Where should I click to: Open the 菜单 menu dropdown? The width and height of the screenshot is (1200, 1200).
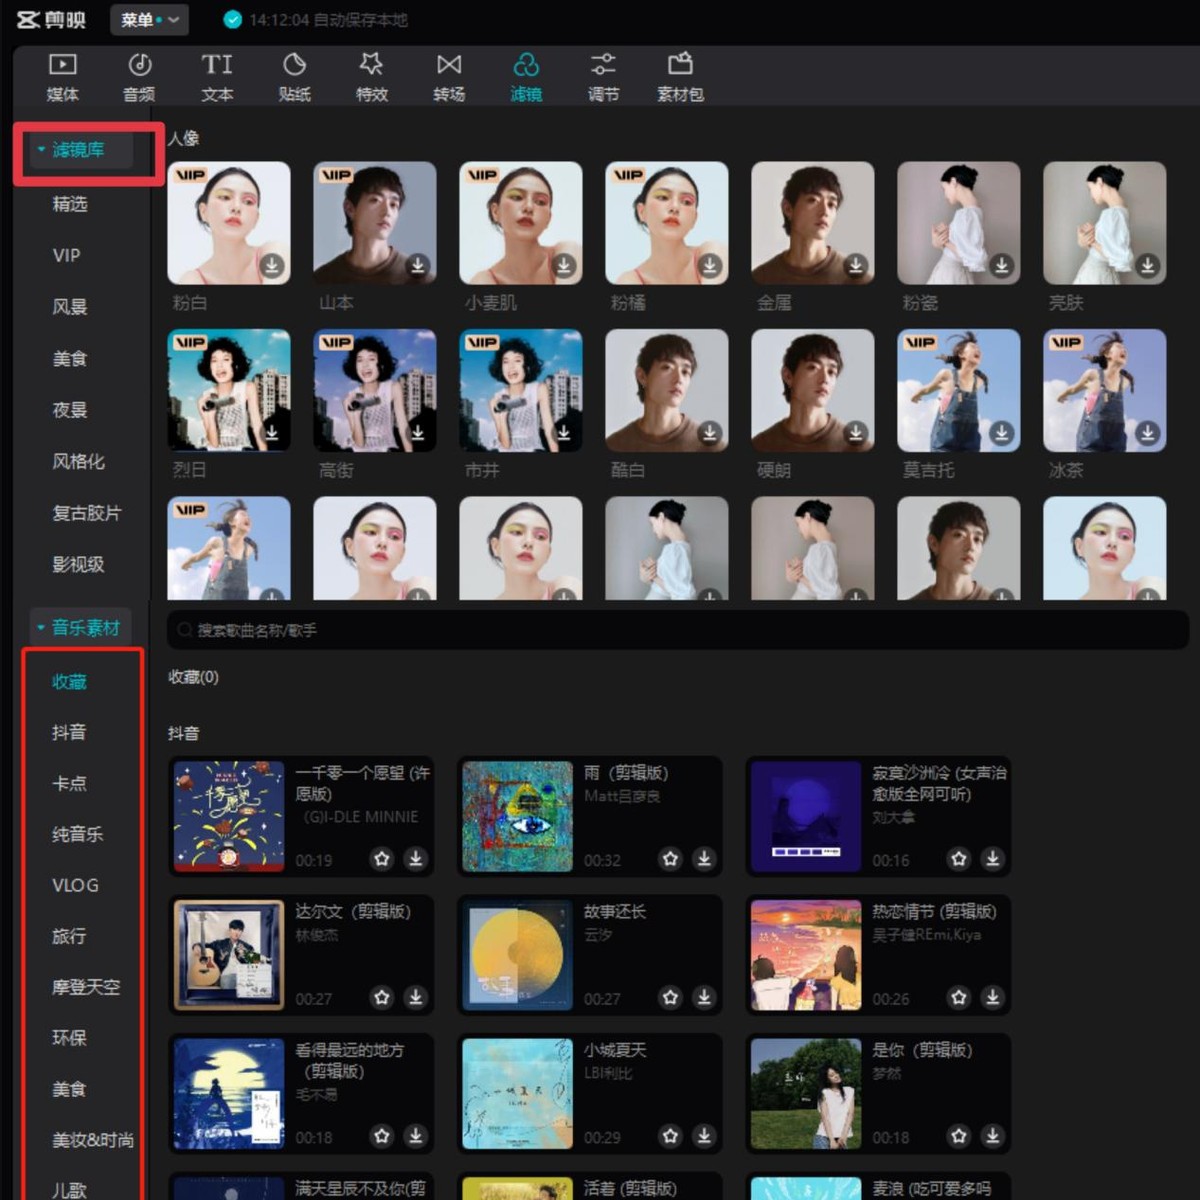[x=148, y=19]
